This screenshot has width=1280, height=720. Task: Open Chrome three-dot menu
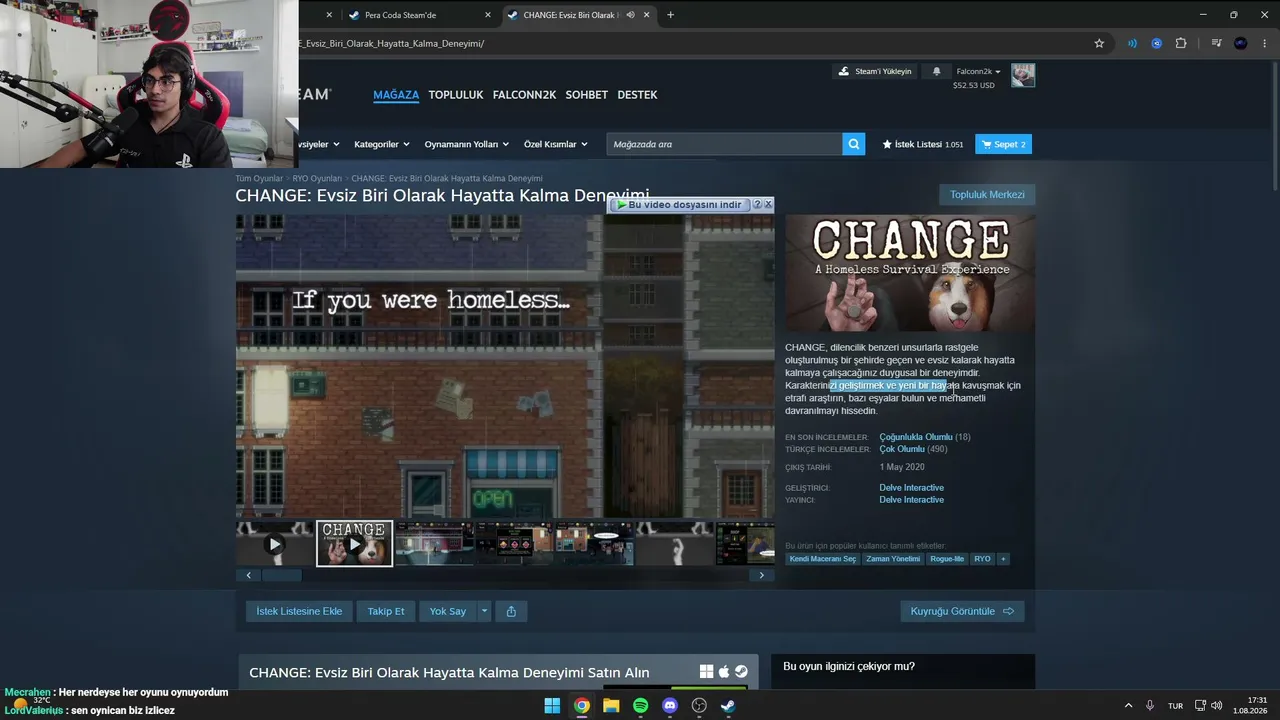coord(1264,44)
